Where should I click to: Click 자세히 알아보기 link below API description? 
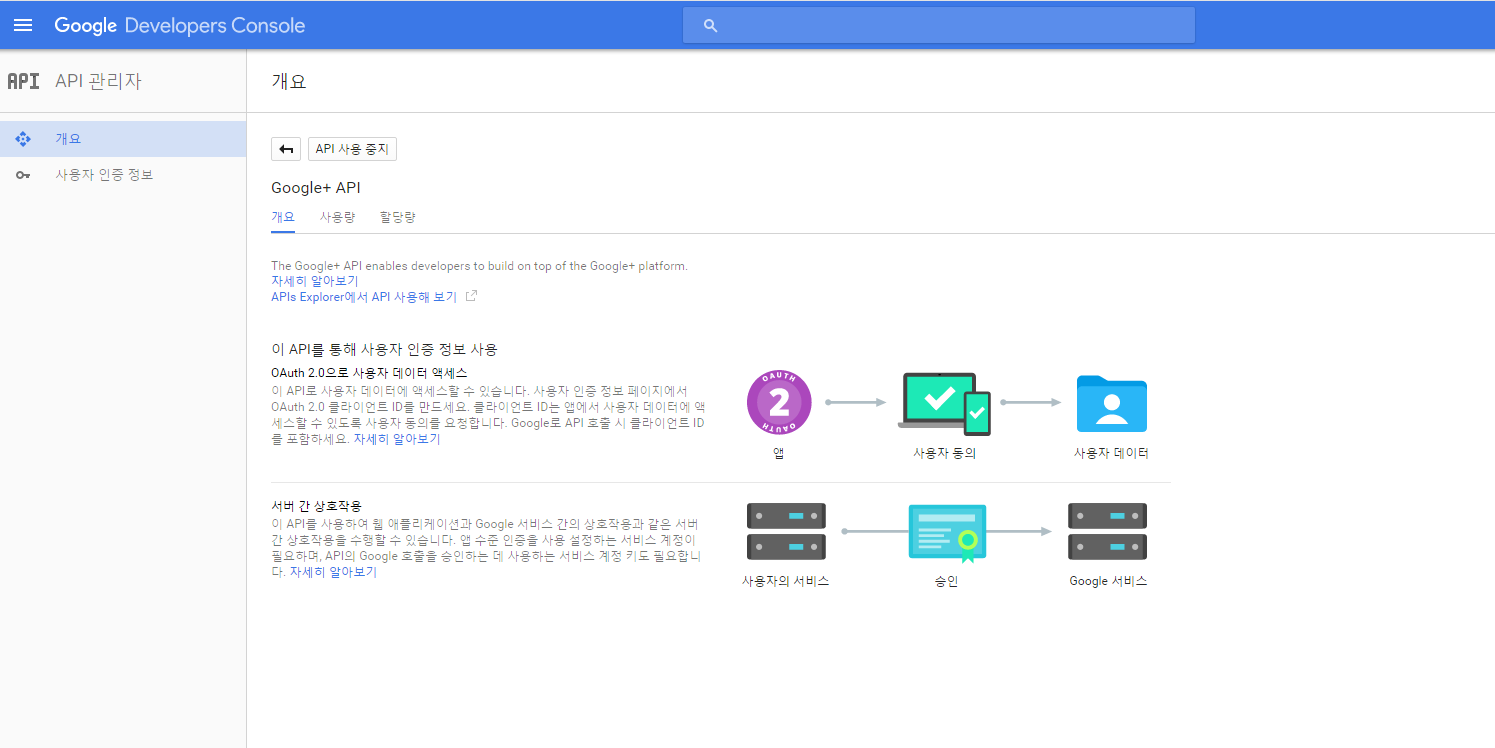click(x=314, y=281)
